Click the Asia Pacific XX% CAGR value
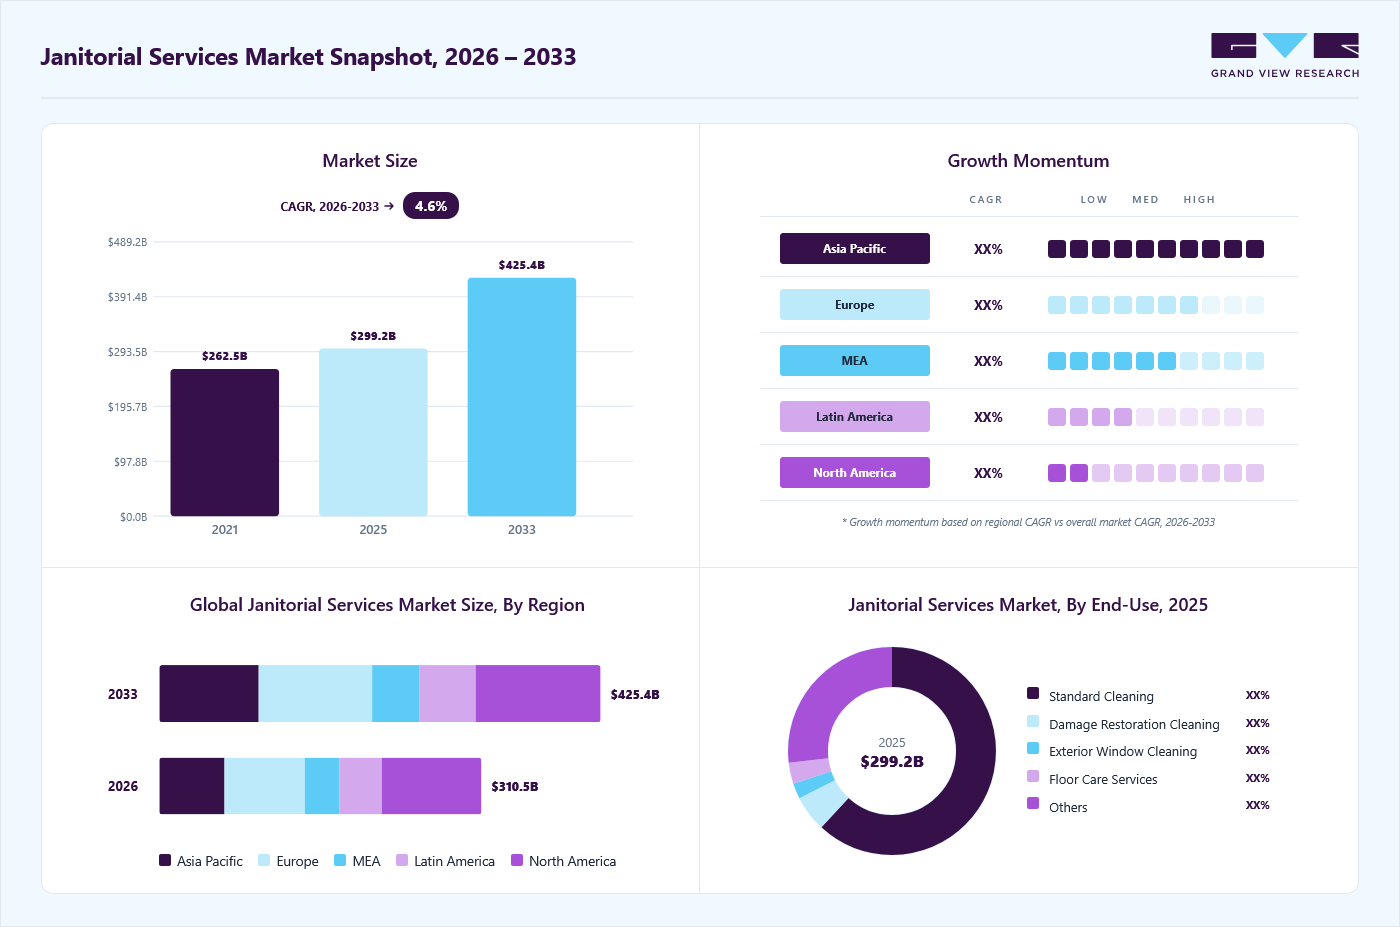This screenshot has width=1400, height=927. (x=988, y=249)
